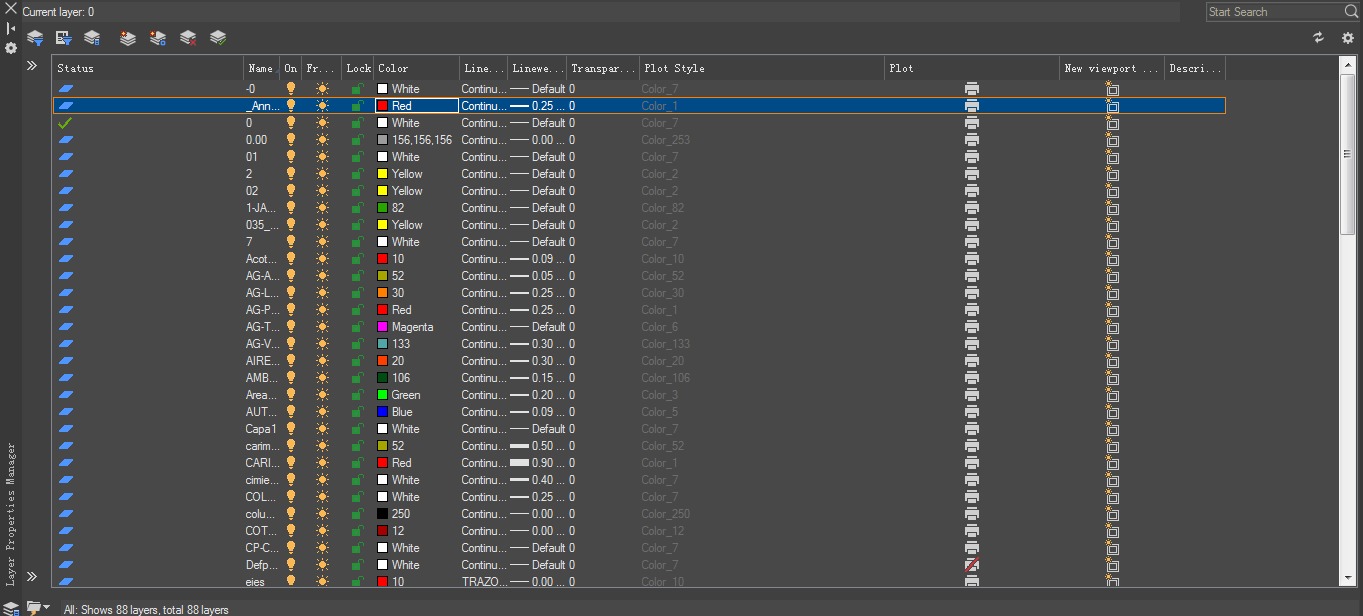Screen dimensions: 1363x616
Task: Open the Layer States Manager
Action: coord(92,37)
